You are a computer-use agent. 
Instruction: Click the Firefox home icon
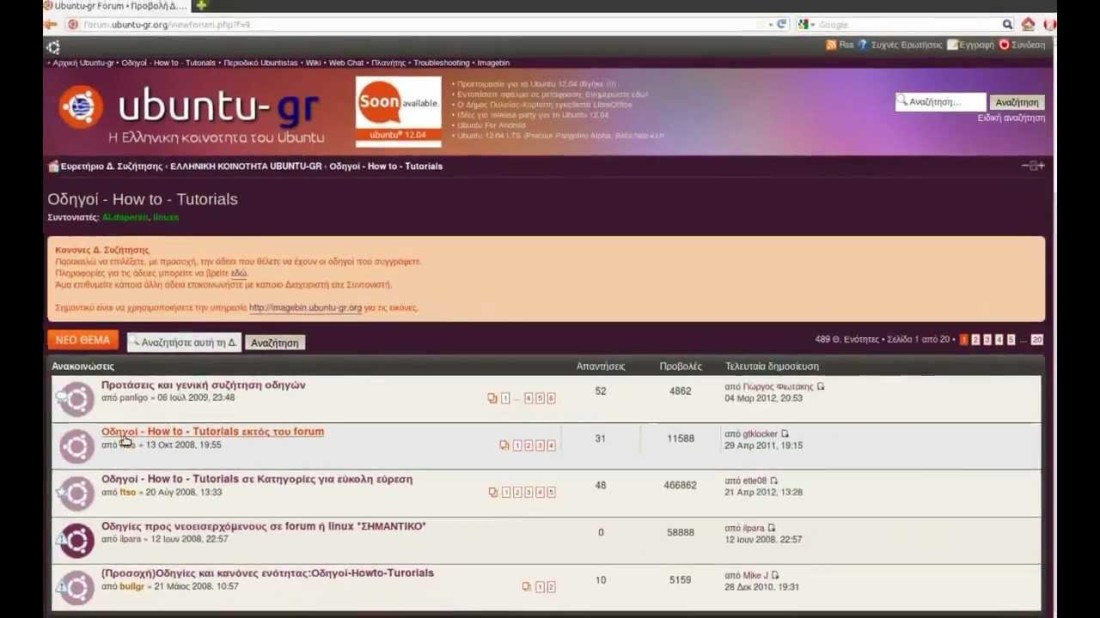click(1028, 24)
